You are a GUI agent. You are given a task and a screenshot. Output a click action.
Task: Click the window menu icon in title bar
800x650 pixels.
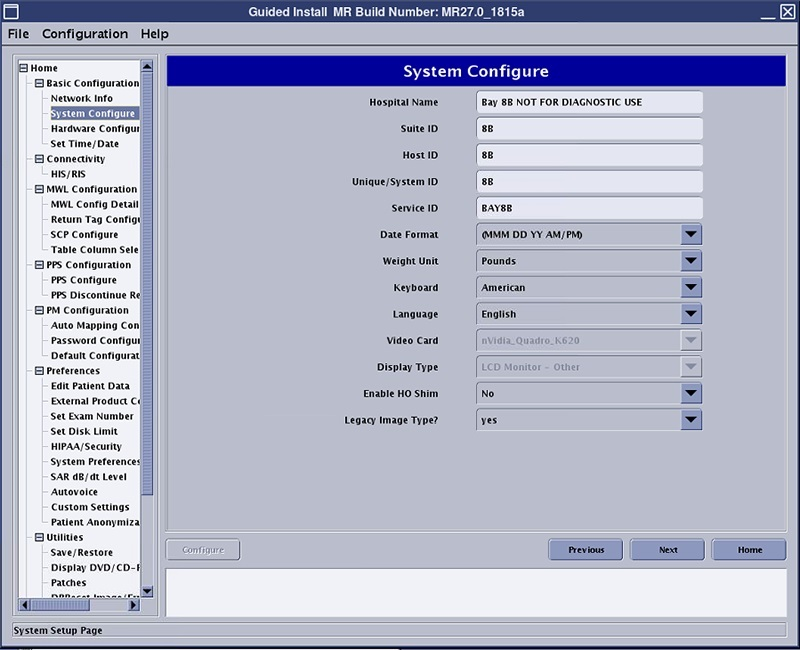click(x=11, y=11)
